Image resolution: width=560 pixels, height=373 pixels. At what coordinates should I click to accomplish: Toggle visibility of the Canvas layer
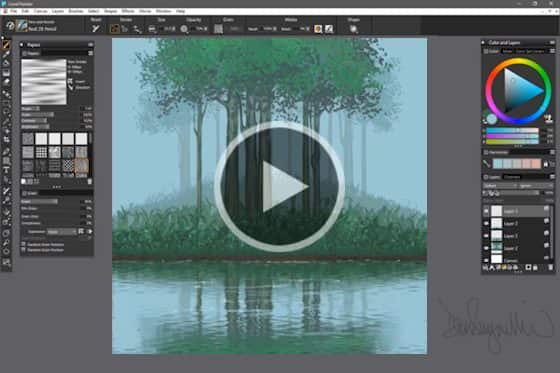click(486, 259)
